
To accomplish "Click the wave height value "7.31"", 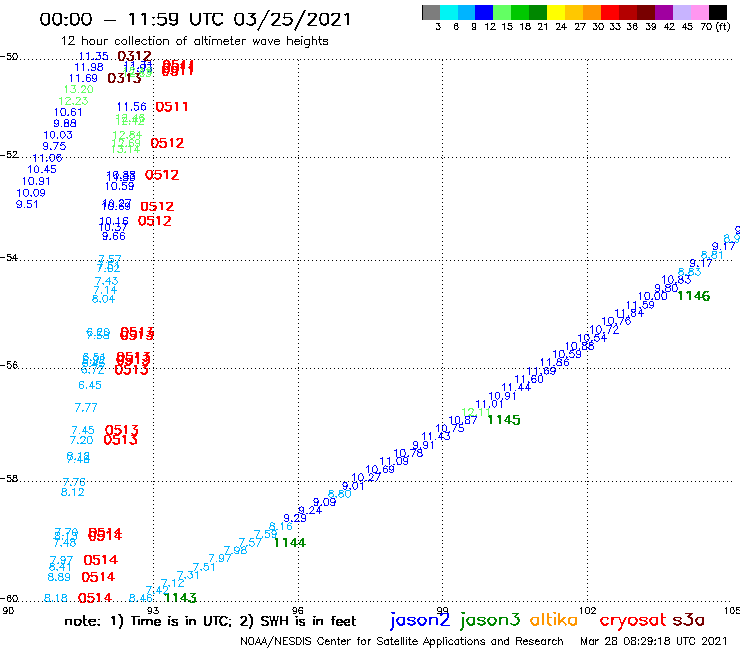I will coord(188,575).
